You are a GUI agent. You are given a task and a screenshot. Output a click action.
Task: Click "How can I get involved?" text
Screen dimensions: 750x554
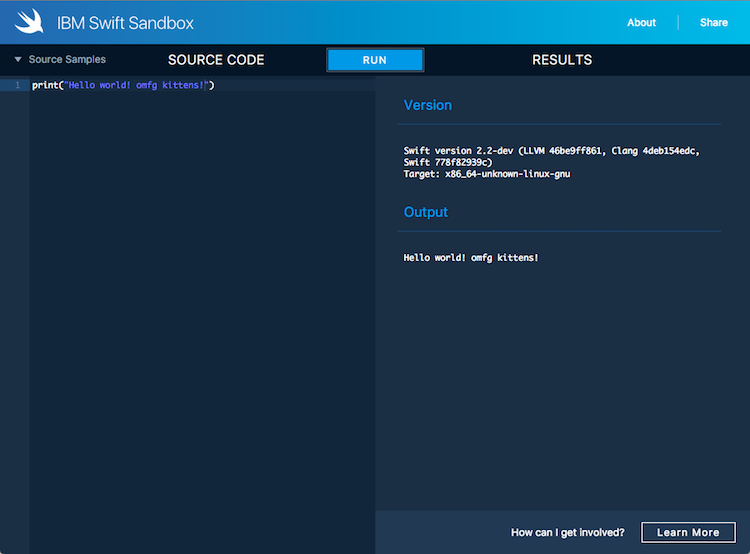pyautogui.click(x=567, y=532)
